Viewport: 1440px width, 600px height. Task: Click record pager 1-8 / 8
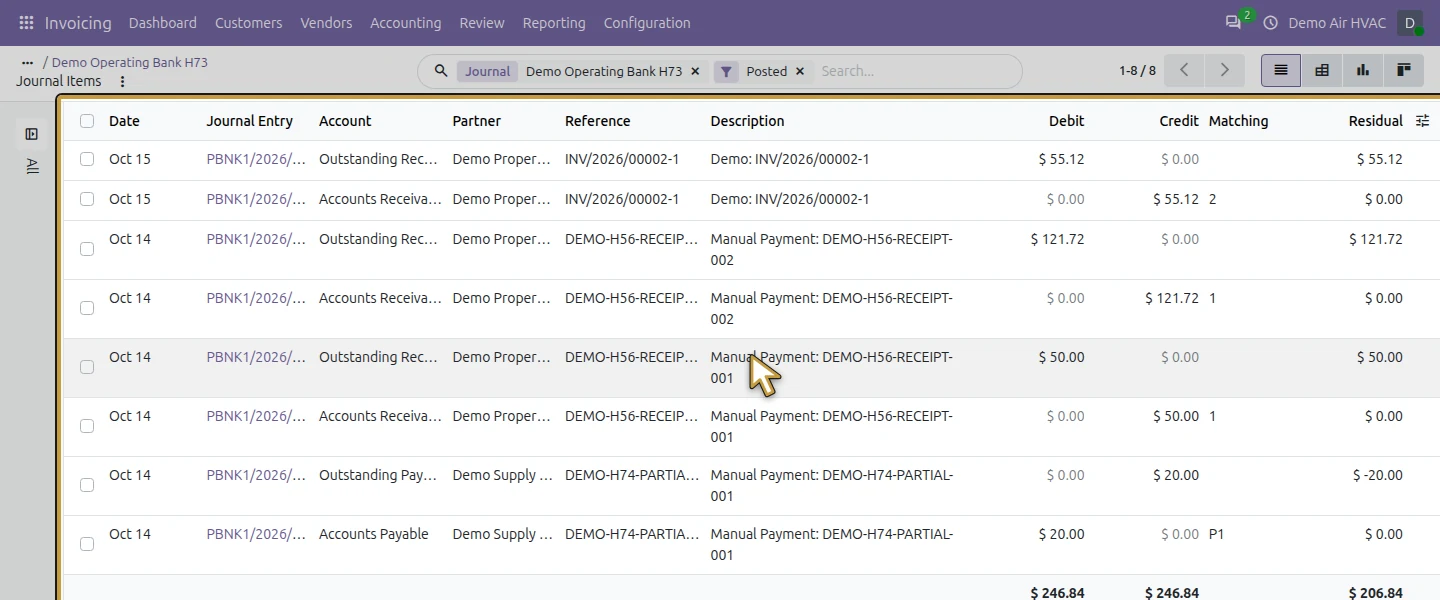click(1137, 71)
